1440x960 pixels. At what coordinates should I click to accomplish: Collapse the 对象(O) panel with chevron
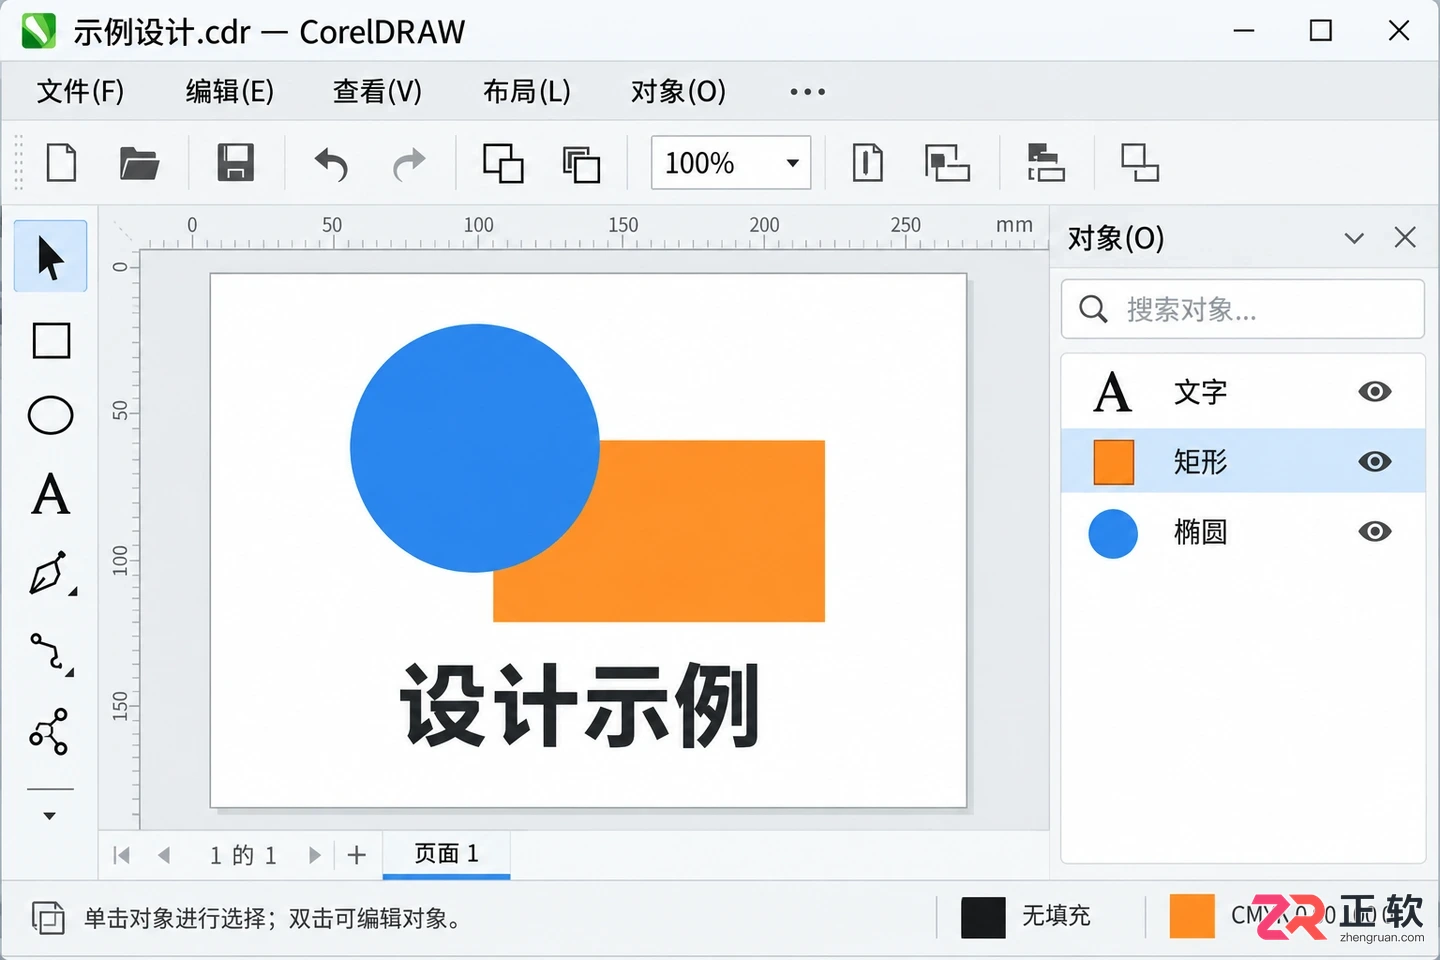[1354, 238]
